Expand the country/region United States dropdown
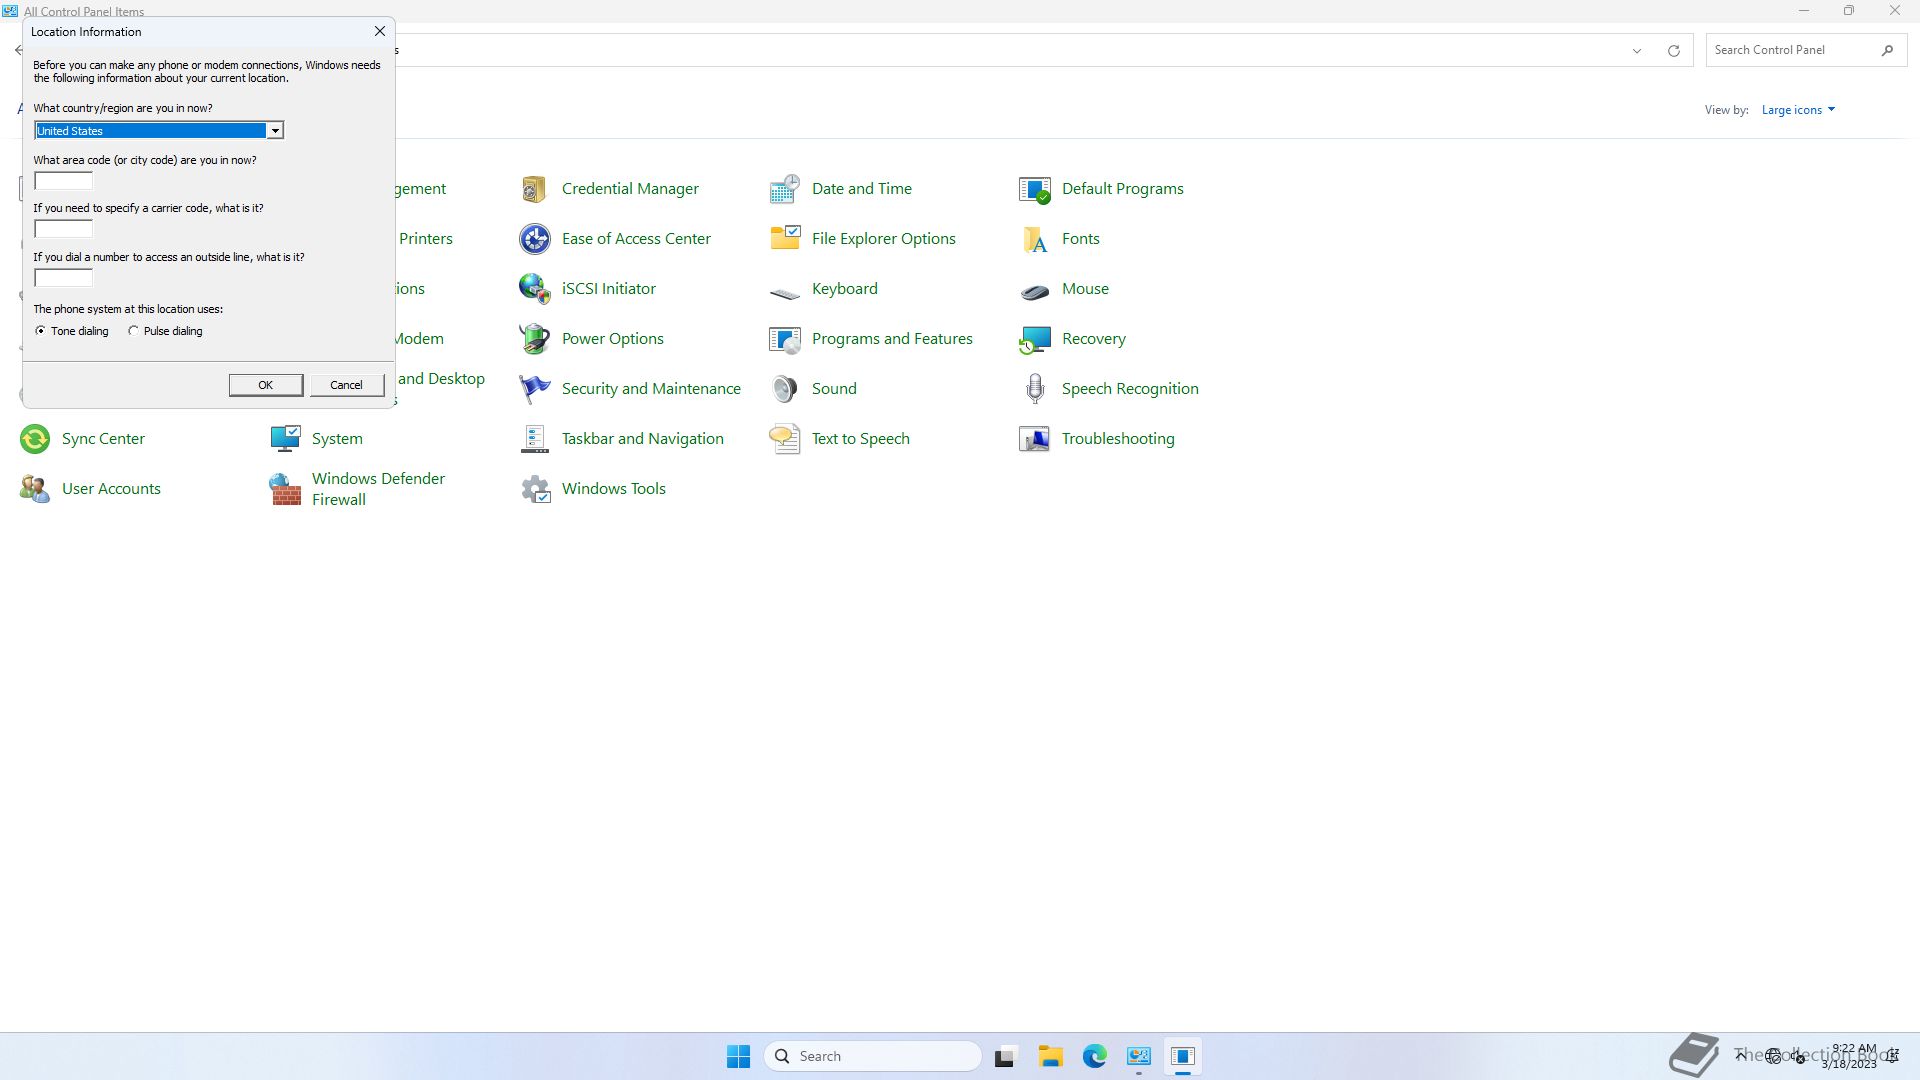This screenshot has height=1080, width=1920. tap(274, 131)
